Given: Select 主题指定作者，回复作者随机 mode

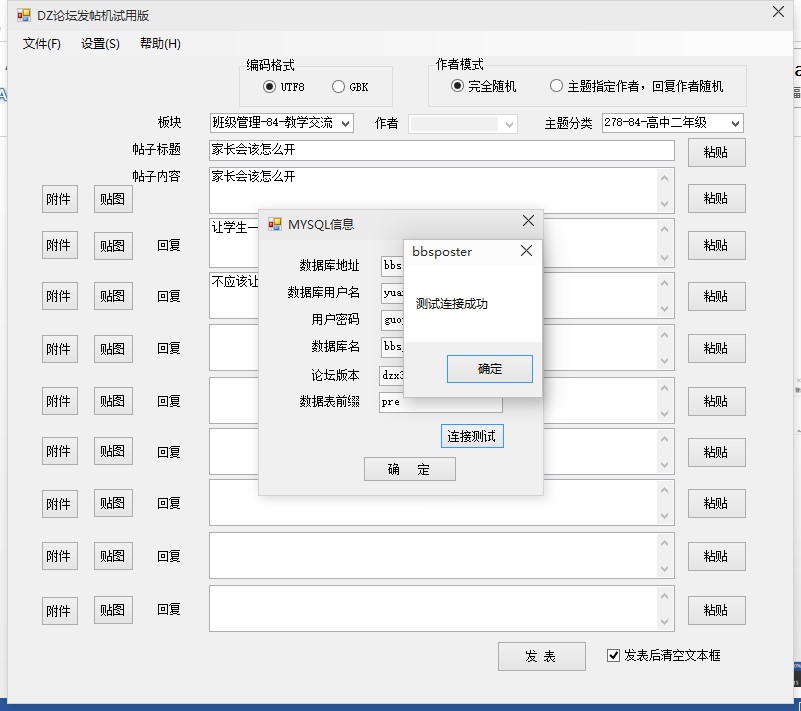Looking at the screenshot, I should [x=556, y=87].
